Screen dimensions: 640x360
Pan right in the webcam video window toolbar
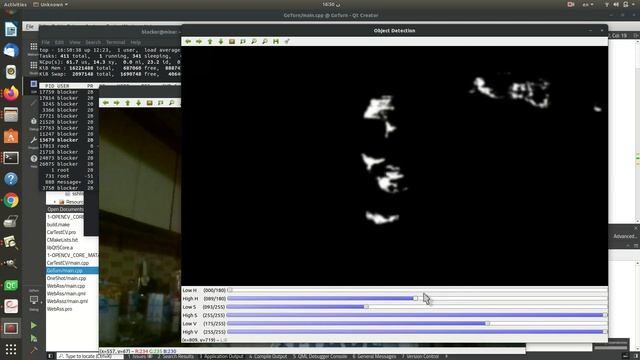(x=117, y=103)
